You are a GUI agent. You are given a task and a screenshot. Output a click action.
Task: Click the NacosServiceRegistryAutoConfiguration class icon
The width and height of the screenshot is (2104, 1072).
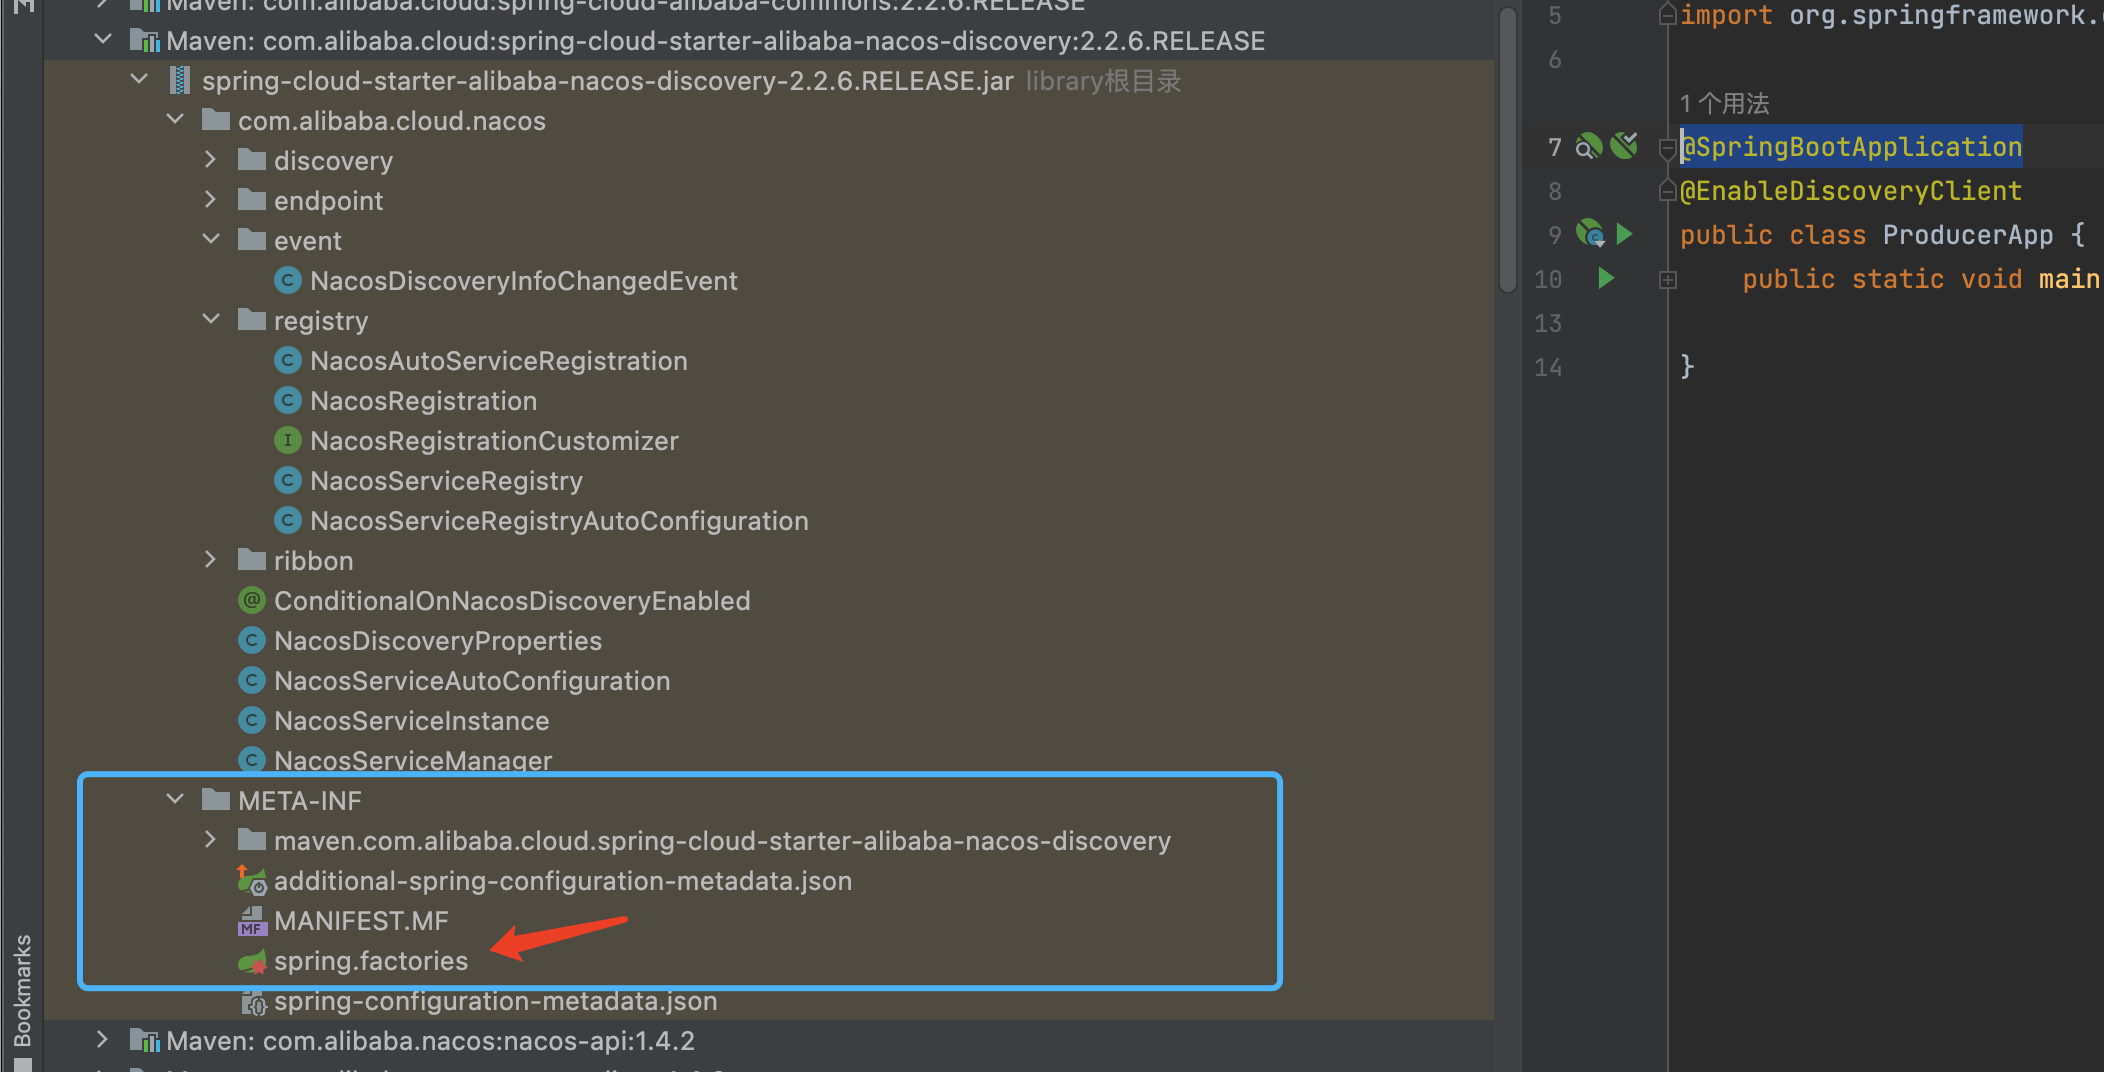pos(288,520)
